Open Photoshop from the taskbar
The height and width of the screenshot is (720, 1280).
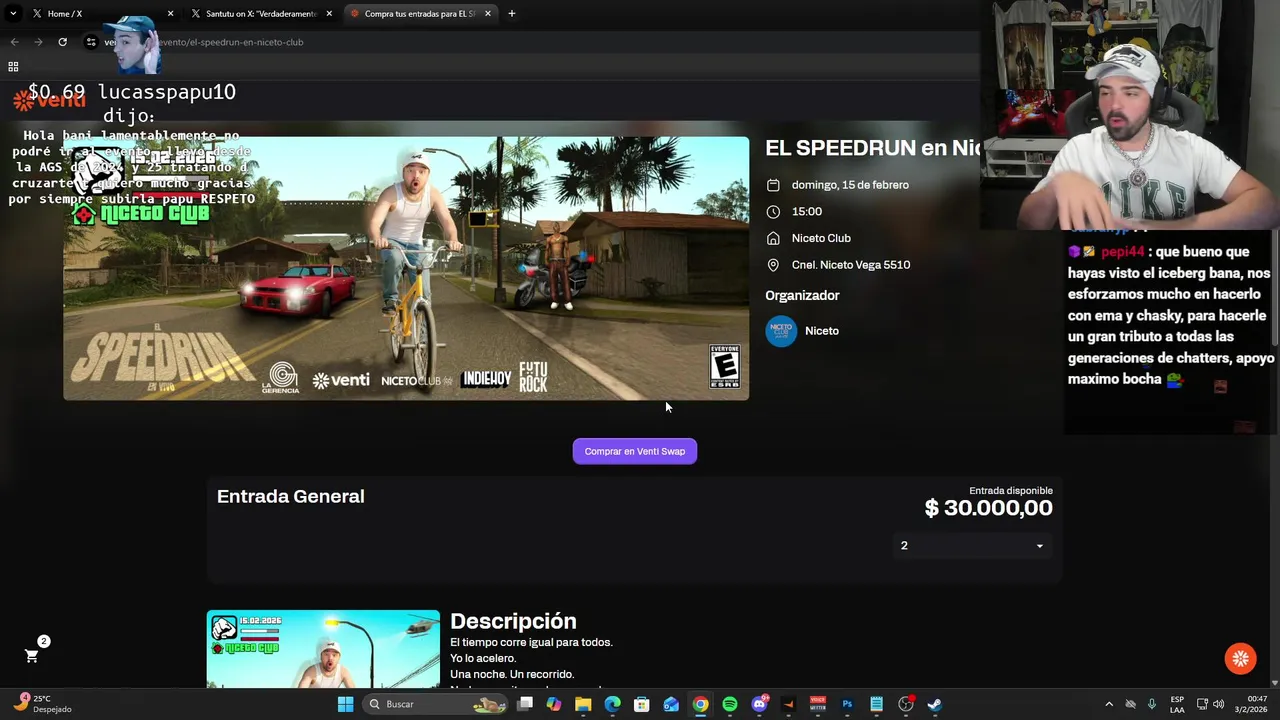tap(847, 704)
